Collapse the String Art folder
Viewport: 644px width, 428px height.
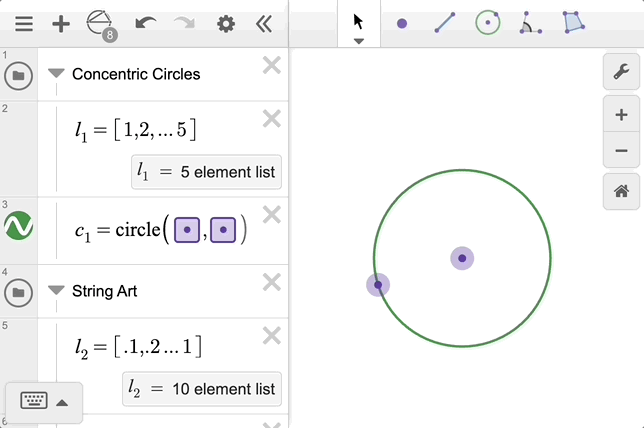(x=56, y=292)
